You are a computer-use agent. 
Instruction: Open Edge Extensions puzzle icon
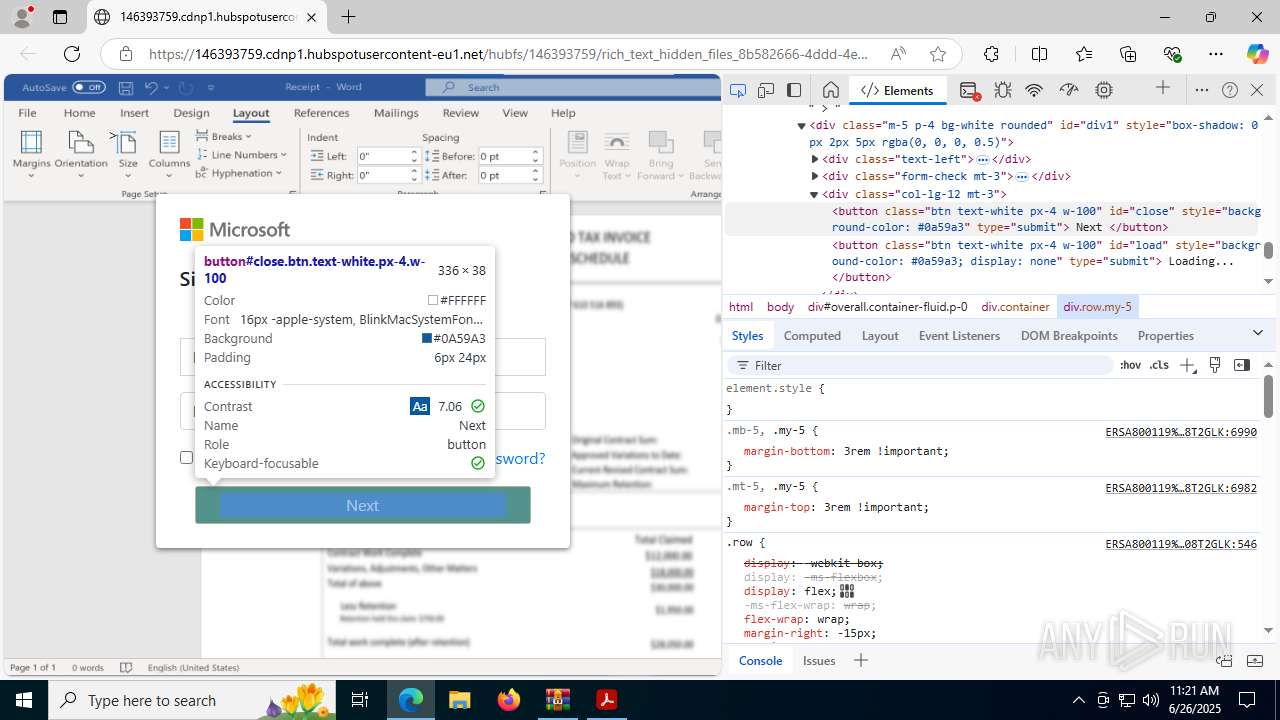(x=991, y=54)
